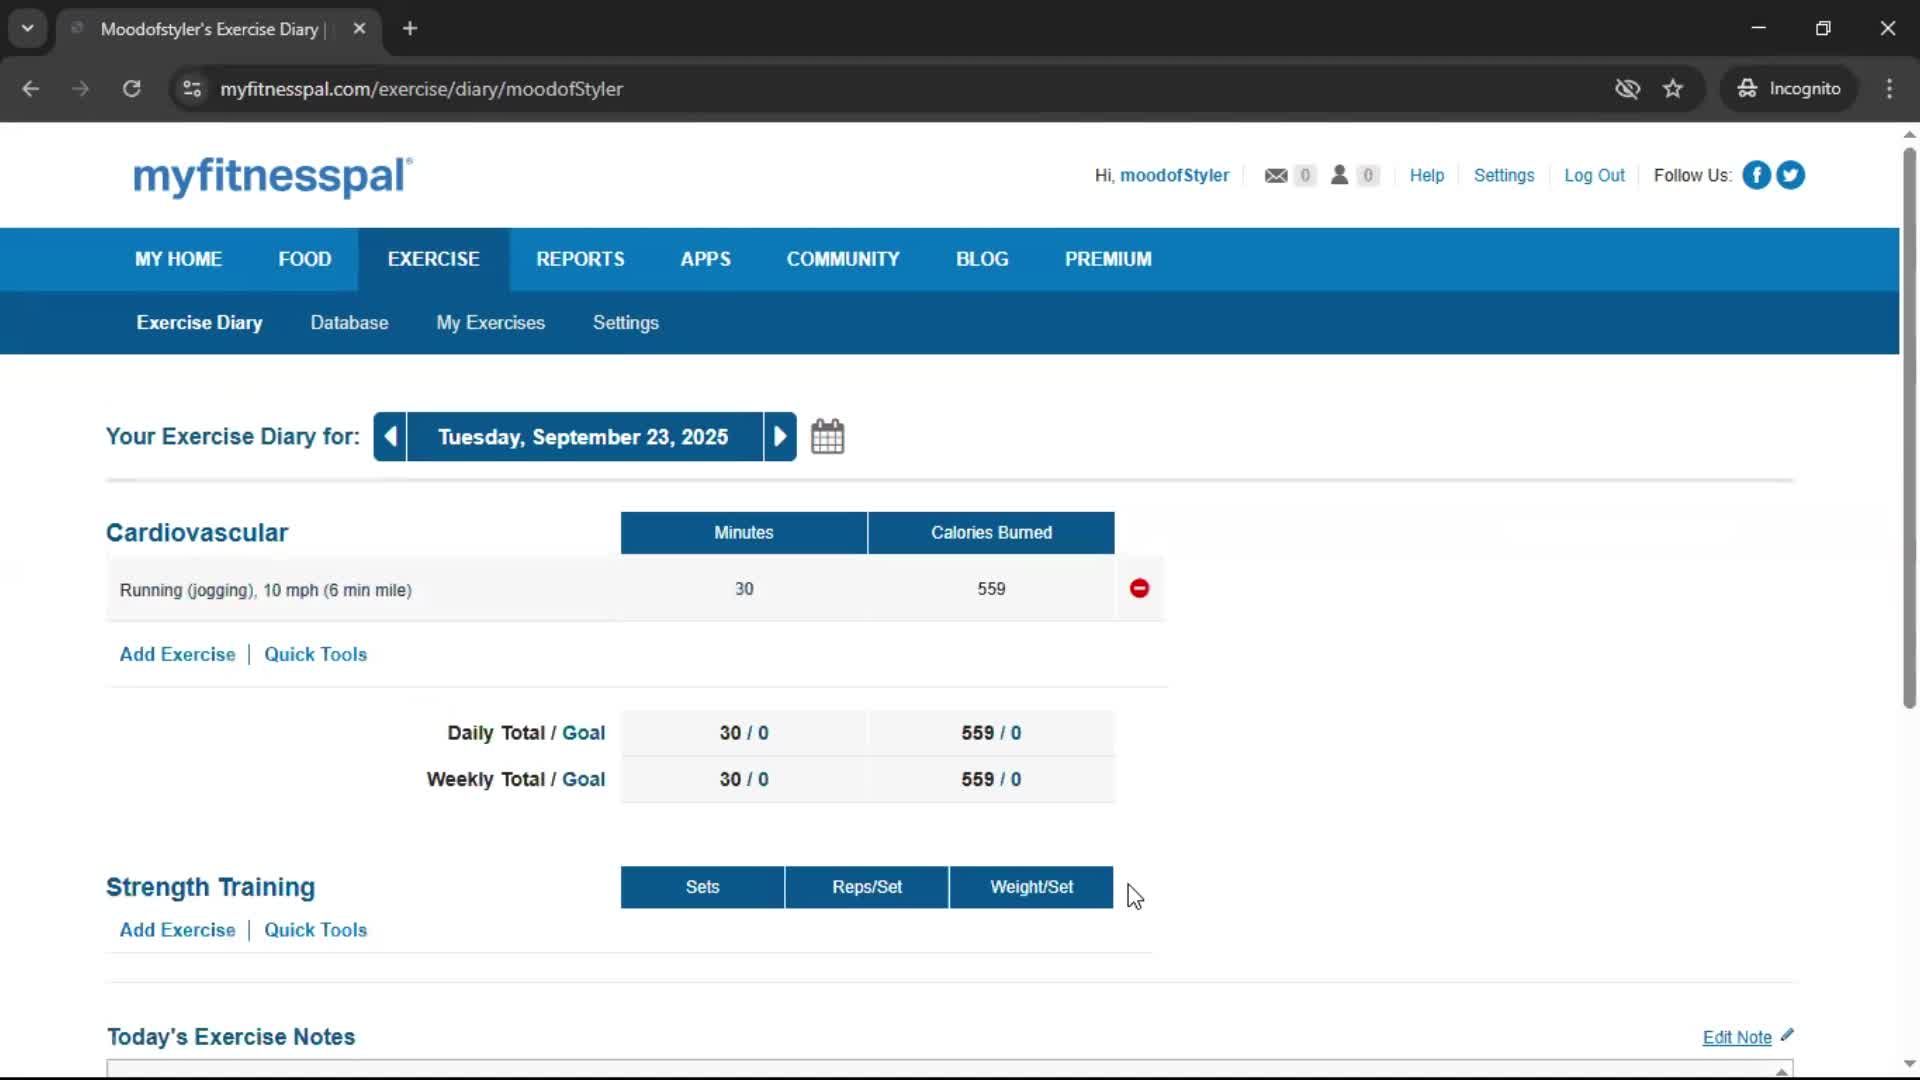This screenshot has width=1920, height=1080.
Task: Click the Edit Note pencil icon
Action: (1787, 1035)
